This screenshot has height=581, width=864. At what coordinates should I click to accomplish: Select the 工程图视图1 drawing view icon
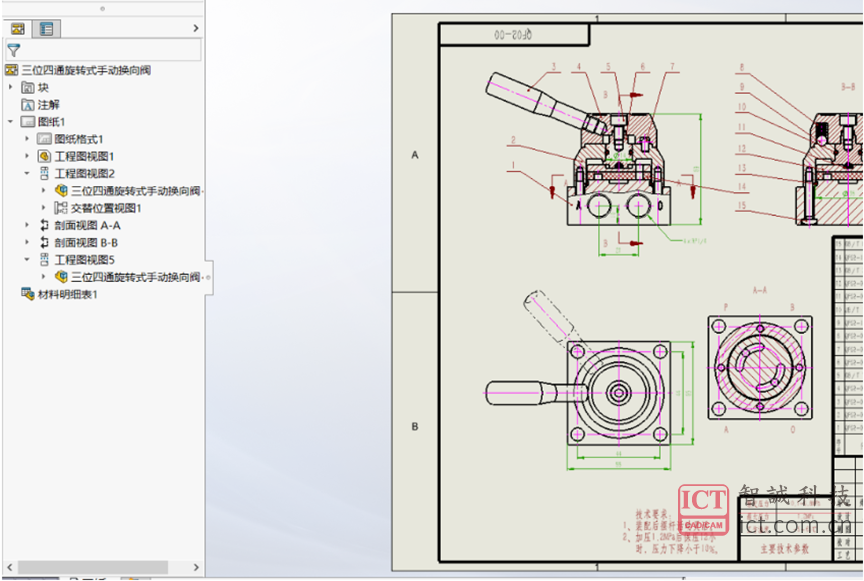(x=44, y=156)
